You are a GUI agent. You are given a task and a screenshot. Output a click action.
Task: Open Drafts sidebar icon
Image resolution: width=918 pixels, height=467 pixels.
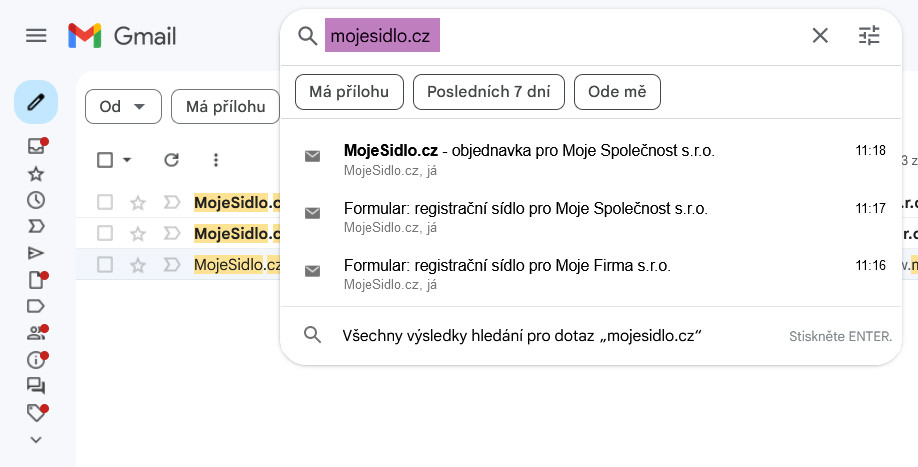(36, 280)
